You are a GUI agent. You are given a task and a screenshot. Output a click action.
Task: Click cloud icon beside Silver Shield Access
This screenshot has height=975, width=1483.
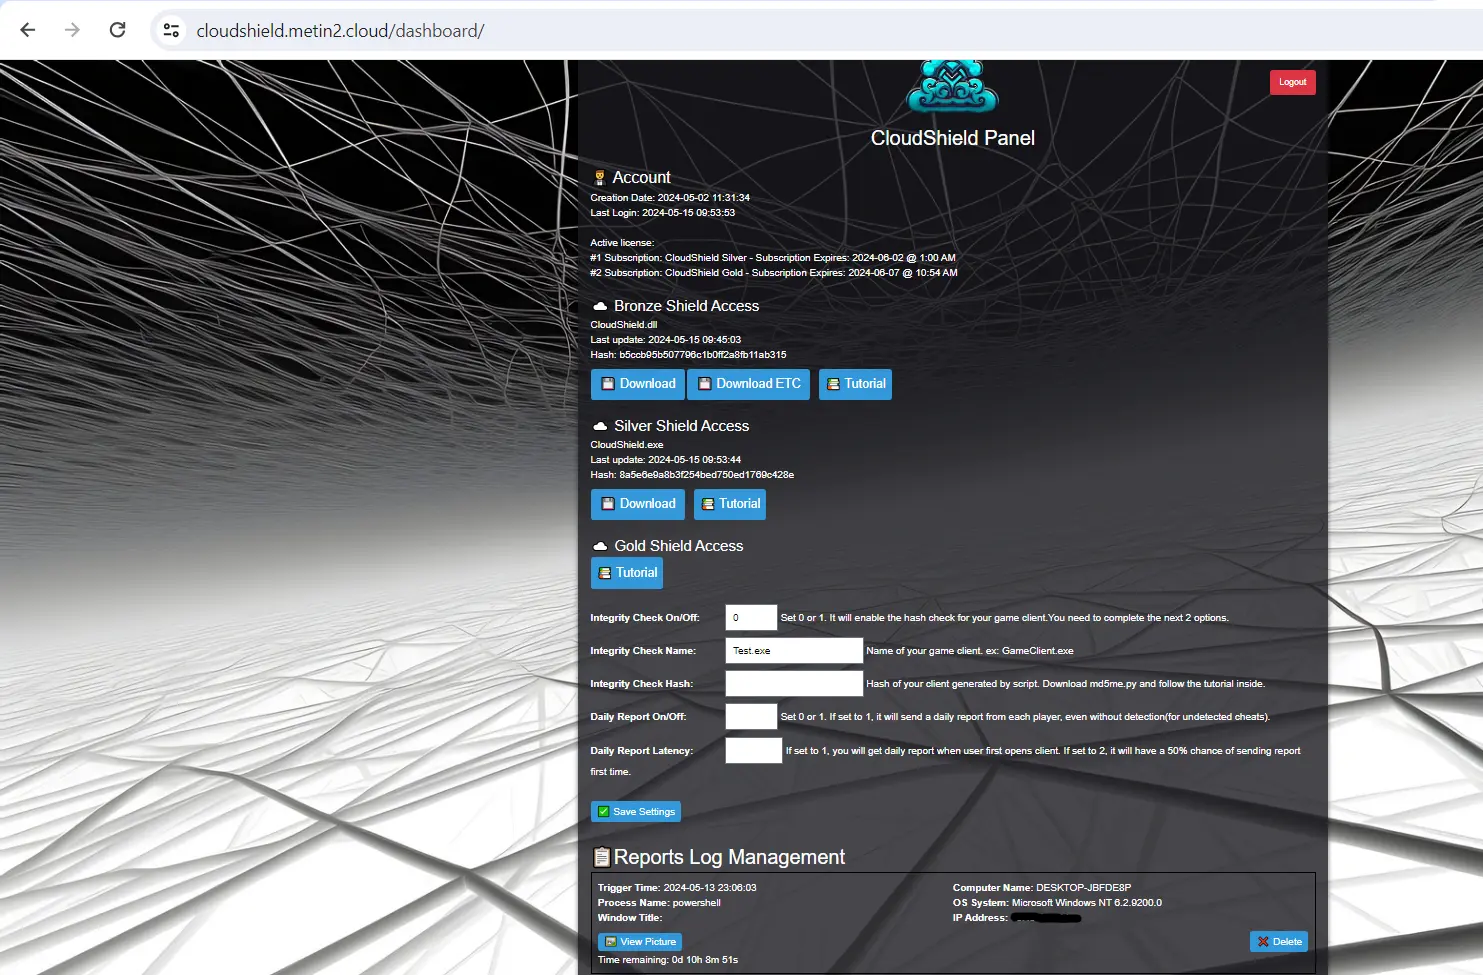600,426
